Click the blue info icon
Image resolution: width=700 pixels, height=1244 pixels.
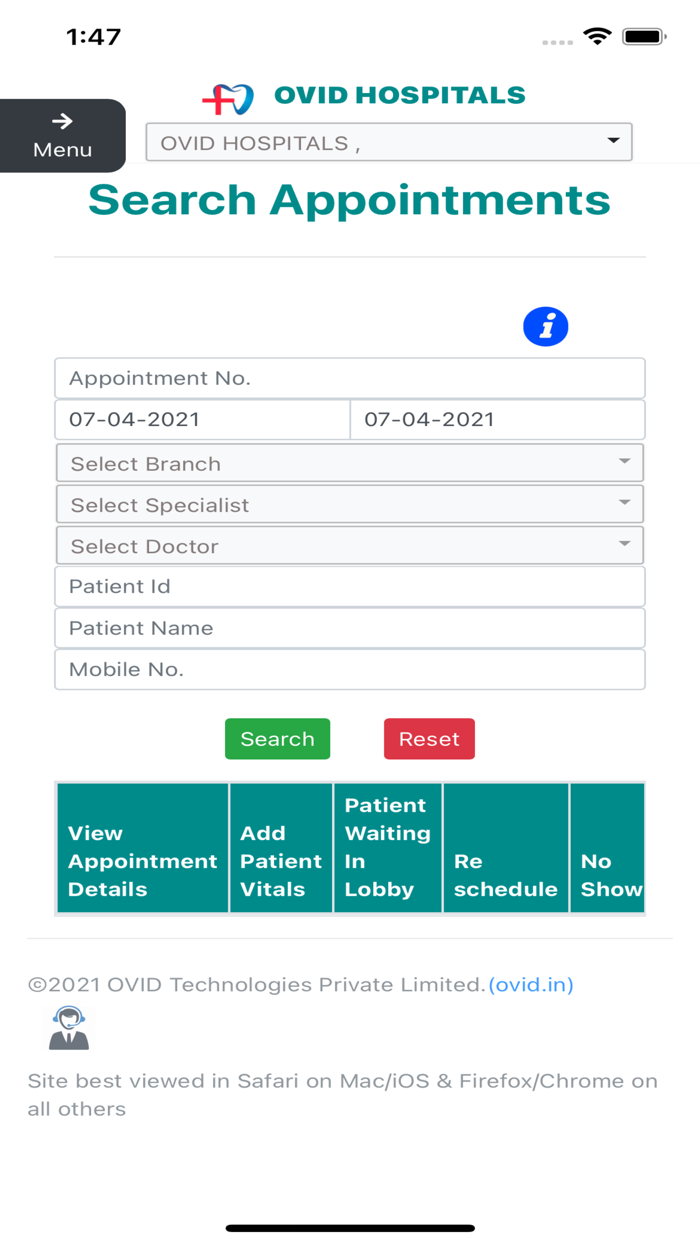[x=545, y=326]
